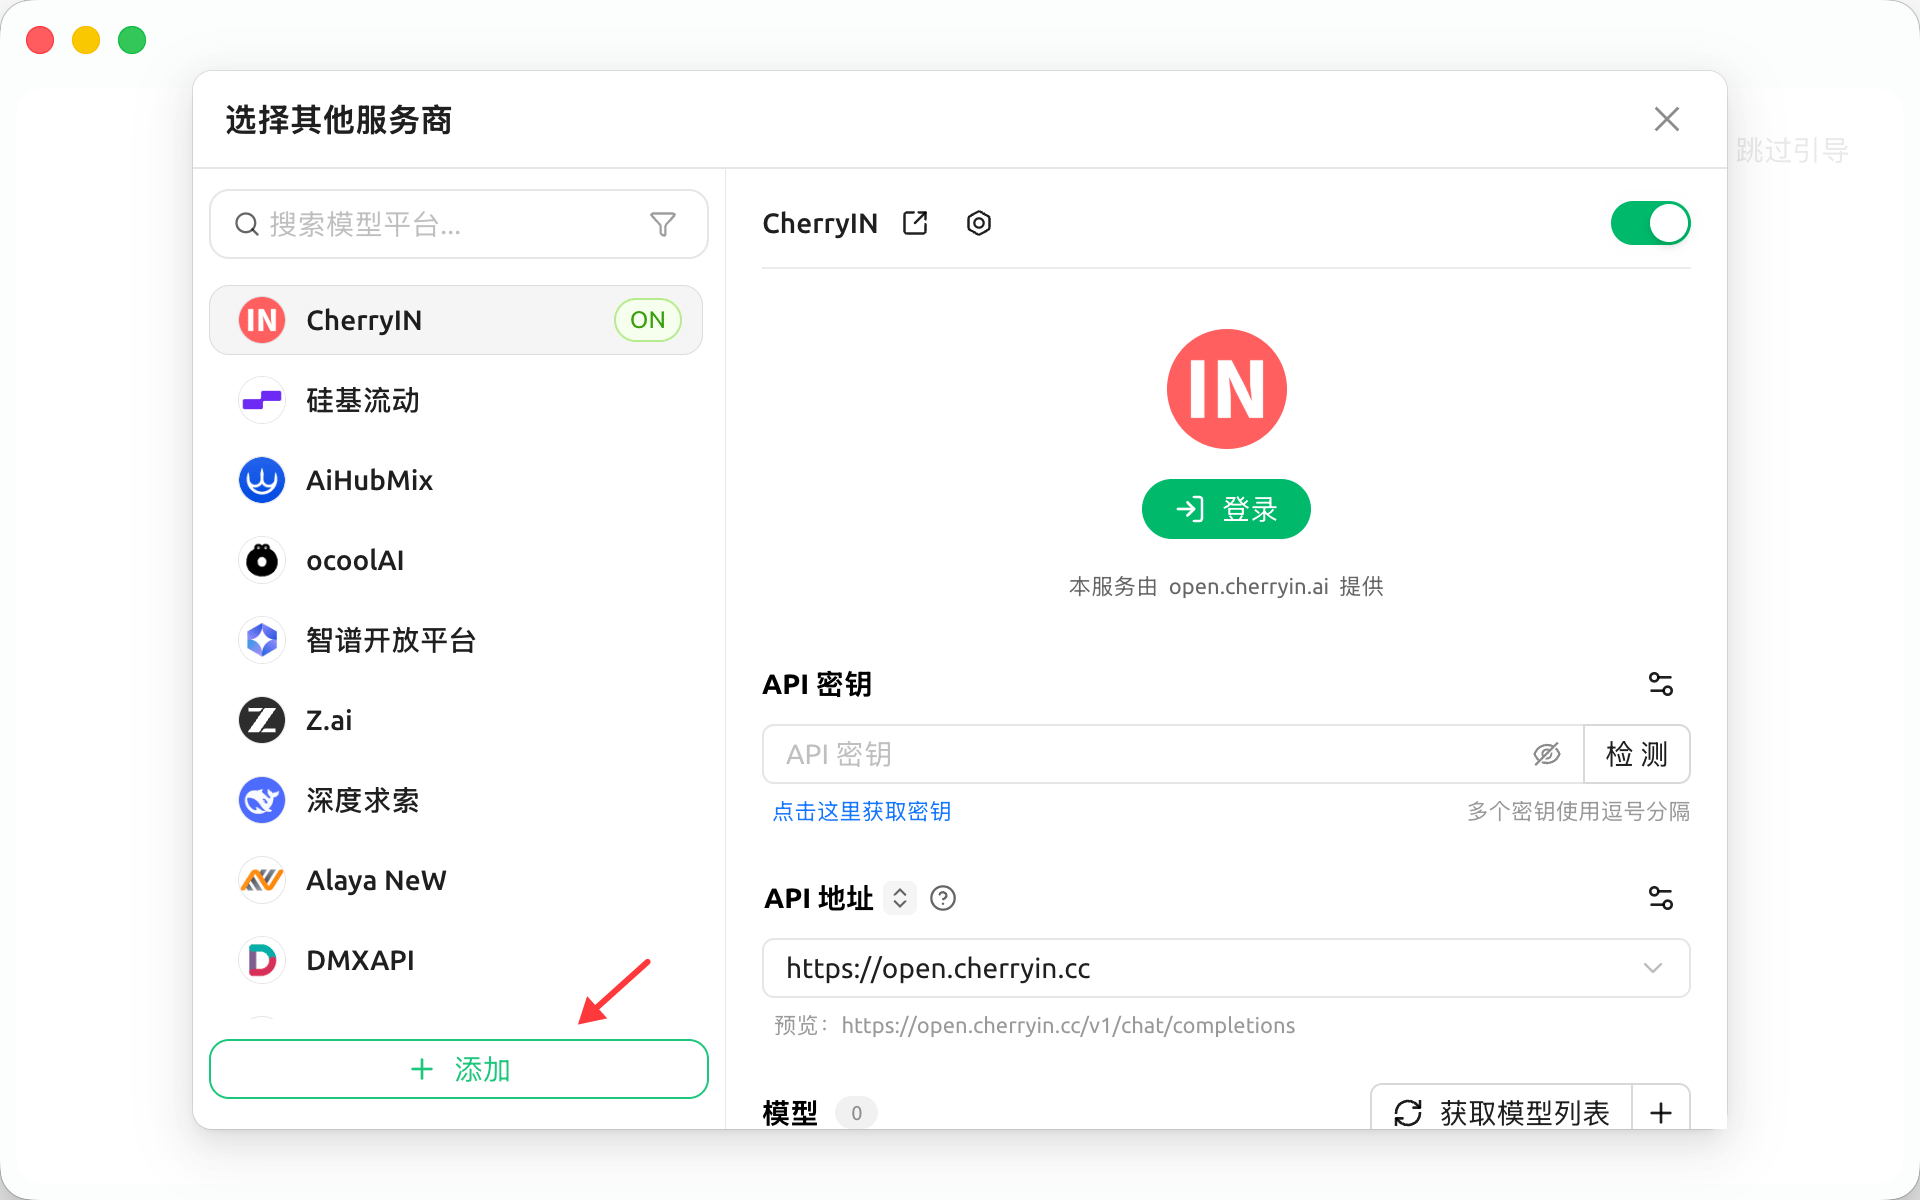Image resolution: width=1920 pixels, height=1200 pixels.
Task: Select the DMXAPI provider
Action: (456, 960)
